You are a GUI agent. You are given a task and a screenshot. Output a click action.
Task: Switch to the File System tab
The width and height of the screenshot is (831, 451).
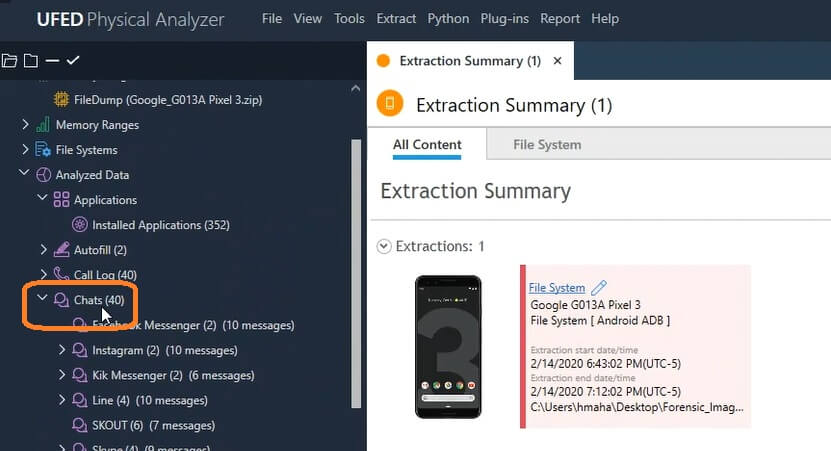click(x=547, y=145)
